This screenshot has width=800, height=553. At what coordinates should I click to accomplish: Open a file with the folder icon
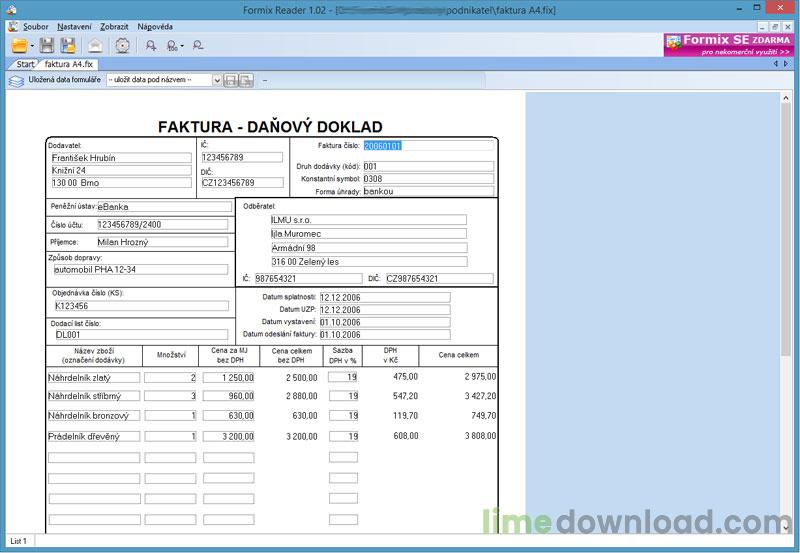coord(19,46)
